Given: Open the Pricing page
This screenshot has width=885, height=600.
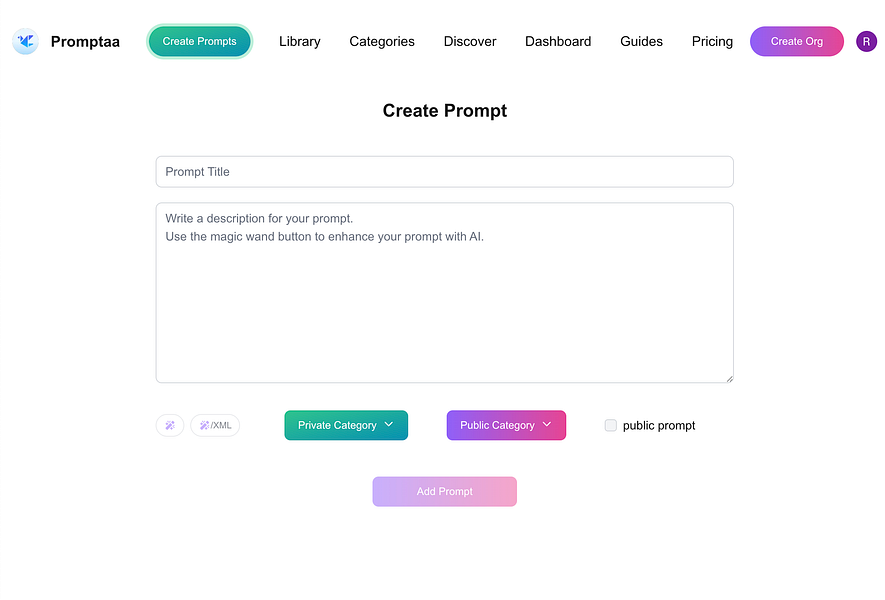Looking at the screenshot, I should click(712, 41).
